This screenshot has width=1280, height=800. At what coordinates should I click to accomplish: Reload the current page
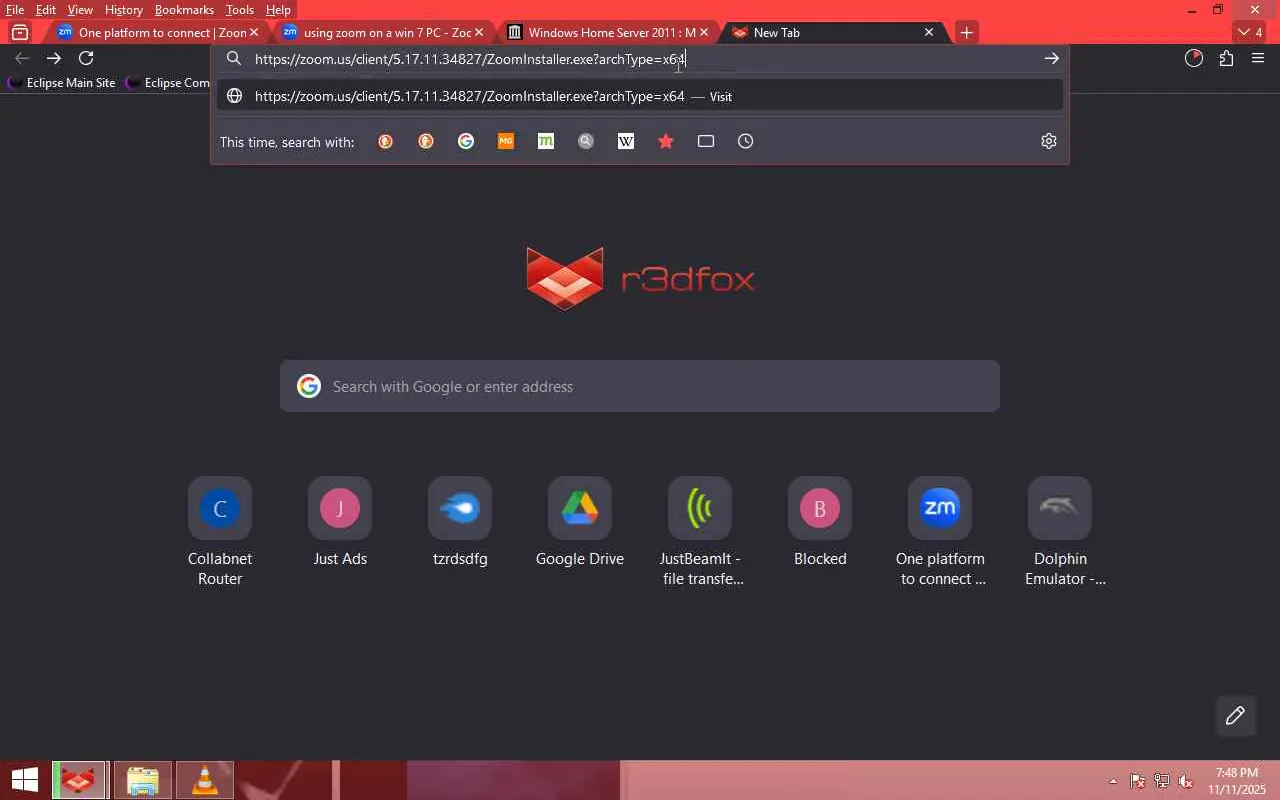click(86, 59)
